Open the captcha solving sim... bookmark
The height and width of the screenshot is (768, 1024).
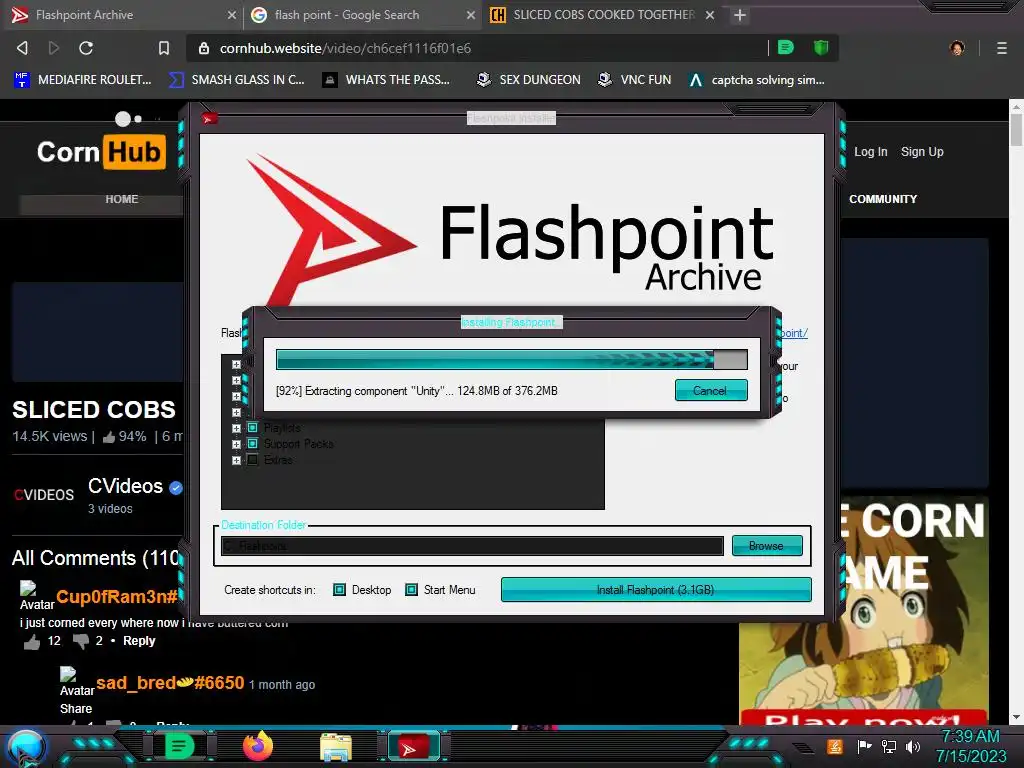point(756,80)
